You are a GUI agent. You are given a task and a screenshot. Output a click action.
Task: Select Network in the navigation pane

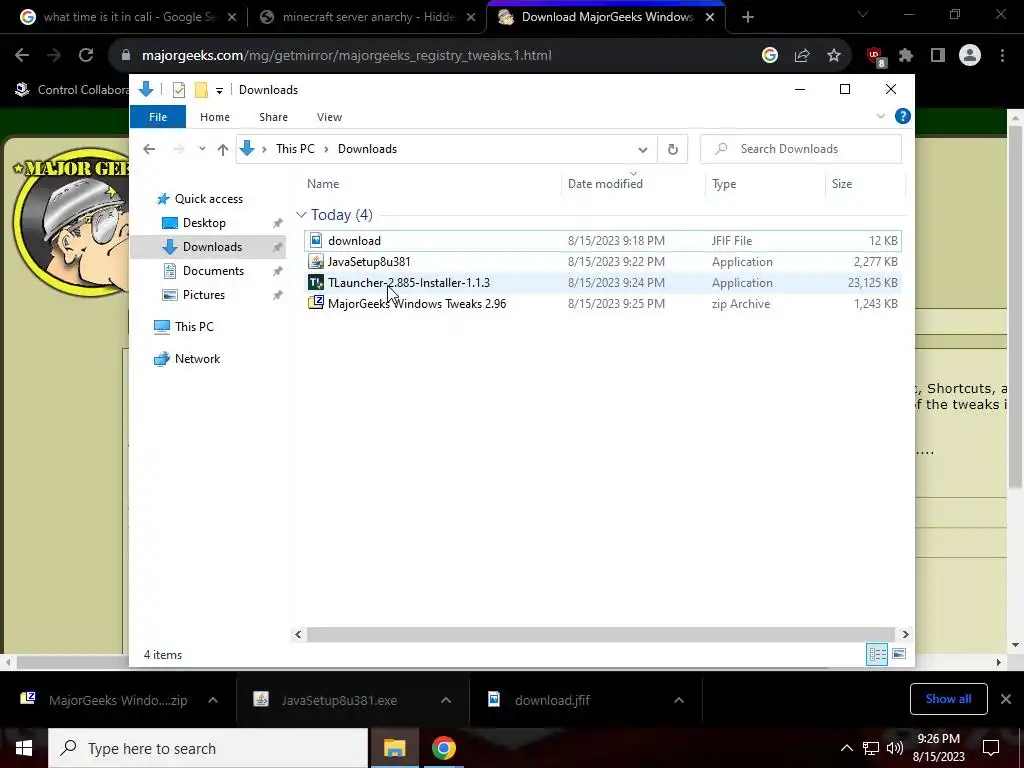pyautogui.click(x=197, y=359)
